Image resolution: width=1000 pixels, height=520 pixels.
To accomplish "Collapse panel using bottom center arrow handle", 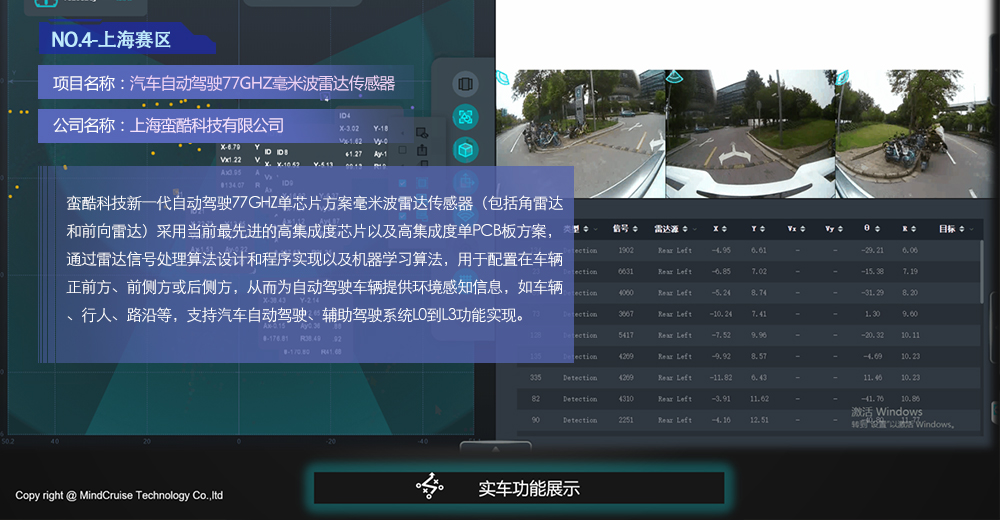I will click(496, 449).
